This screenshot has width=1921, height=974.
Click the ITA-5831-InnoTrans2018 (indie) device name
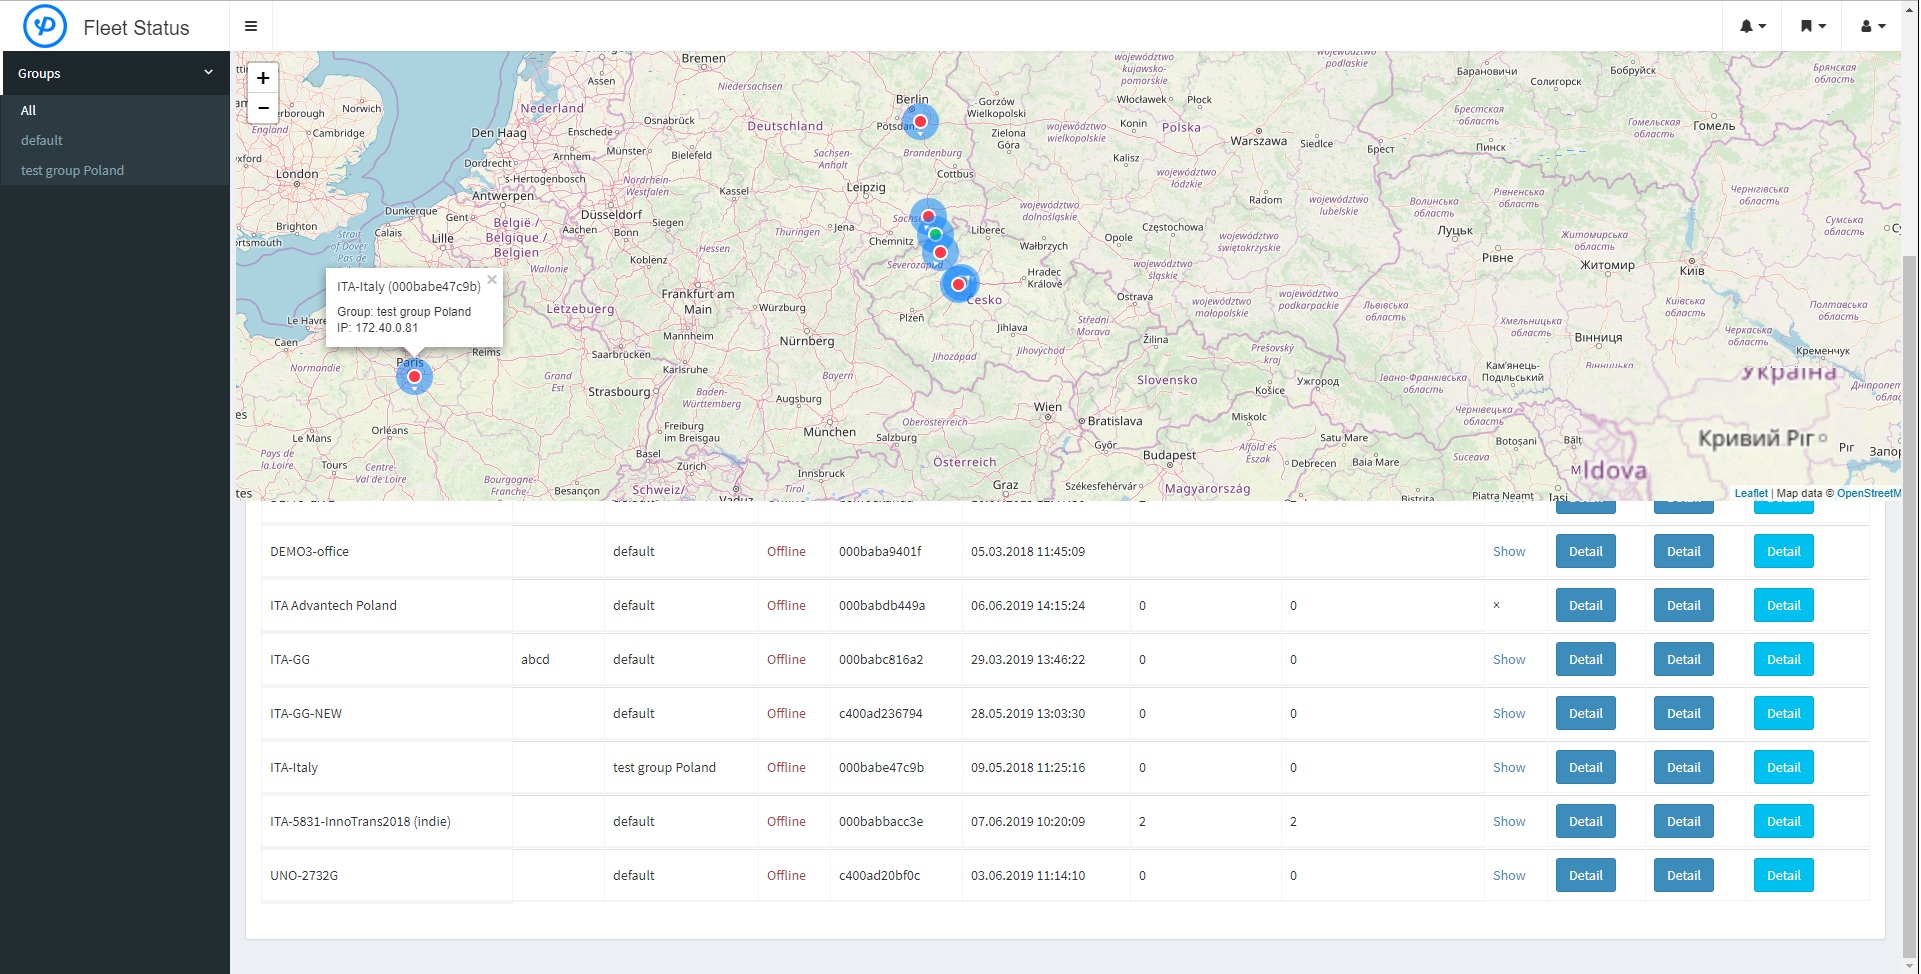360,821
